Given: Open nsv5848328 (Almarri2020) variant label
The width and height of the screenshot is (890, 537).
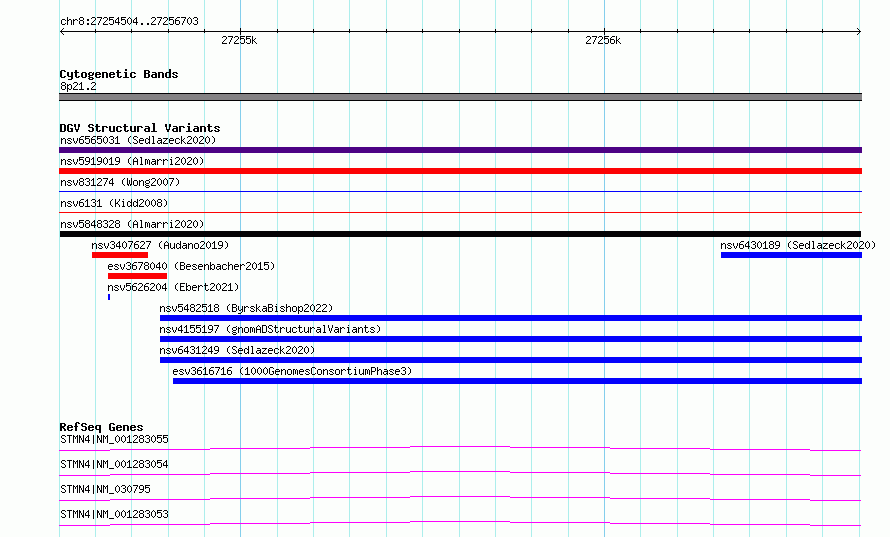Looking at the screenshot, I should [x=132, y=224].
